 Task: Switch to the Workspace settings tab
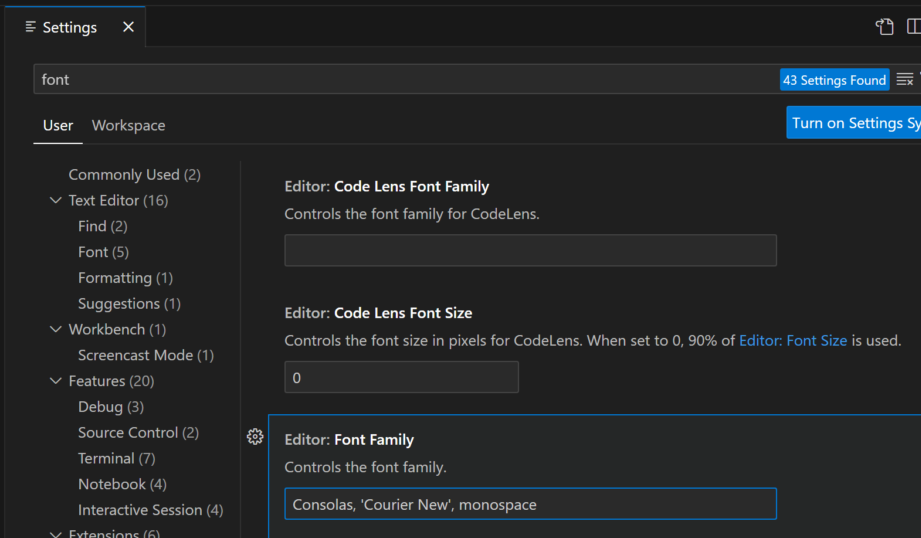128,125
